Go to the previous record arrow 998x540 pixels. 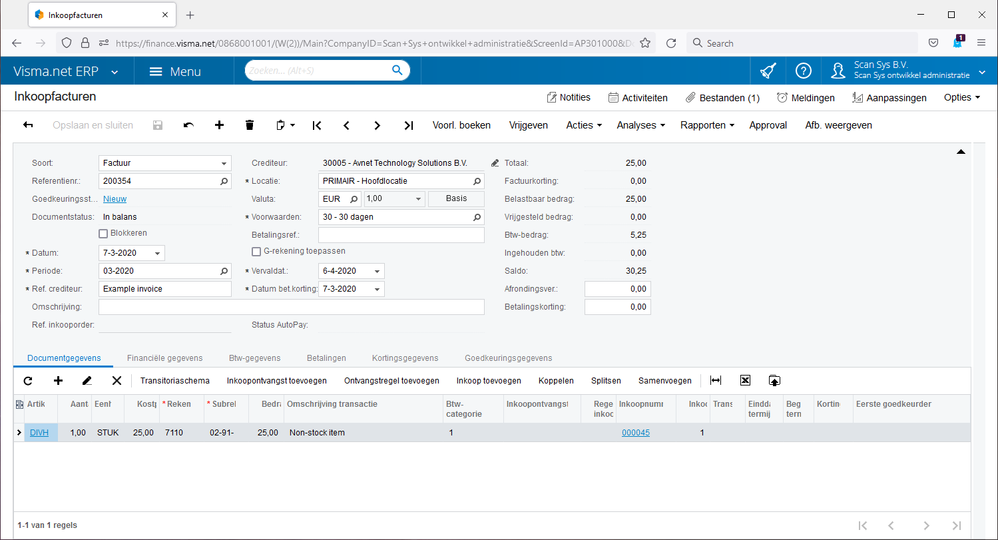346,125
